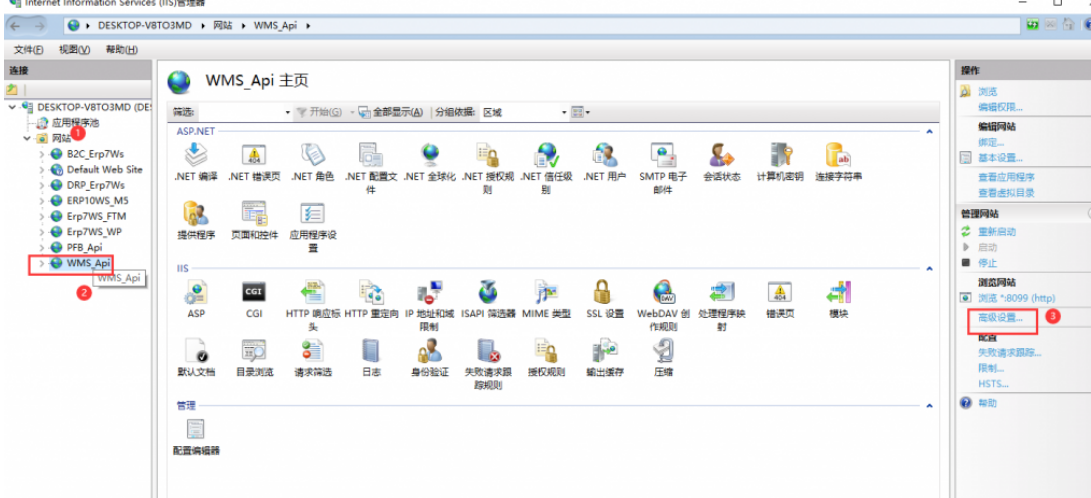Expand the Default Web Site node
Image resolution: width=1091 pixels, height=498 pixels.
click(42, 169)
